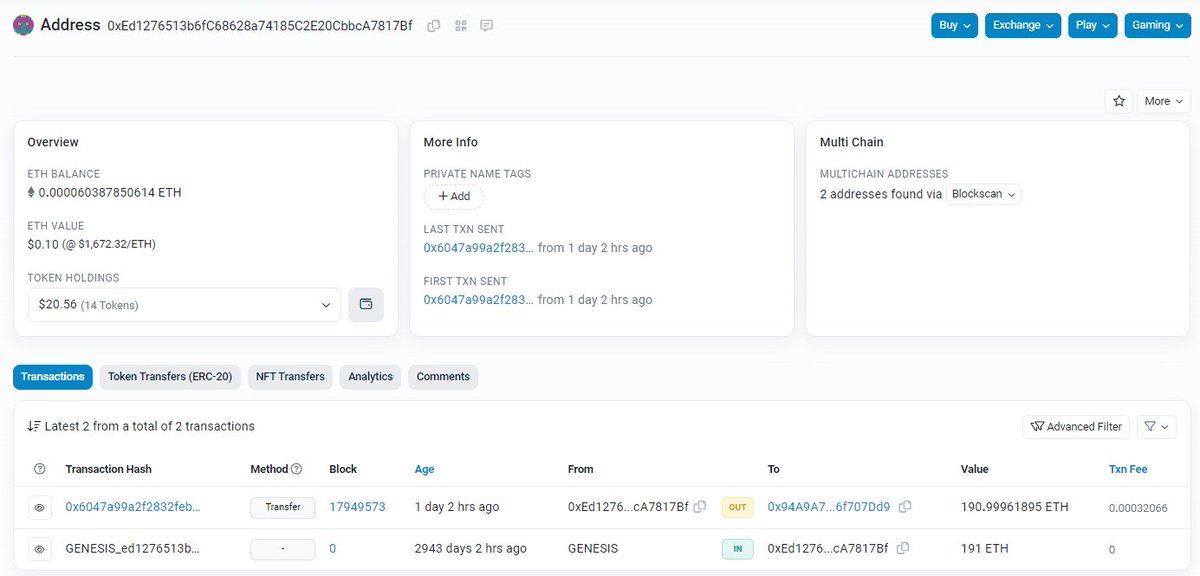This screenshot has width=1200, height=576.
Task: Click the help icon in table header
Action: pyautogui.click(x=40, y=469)
